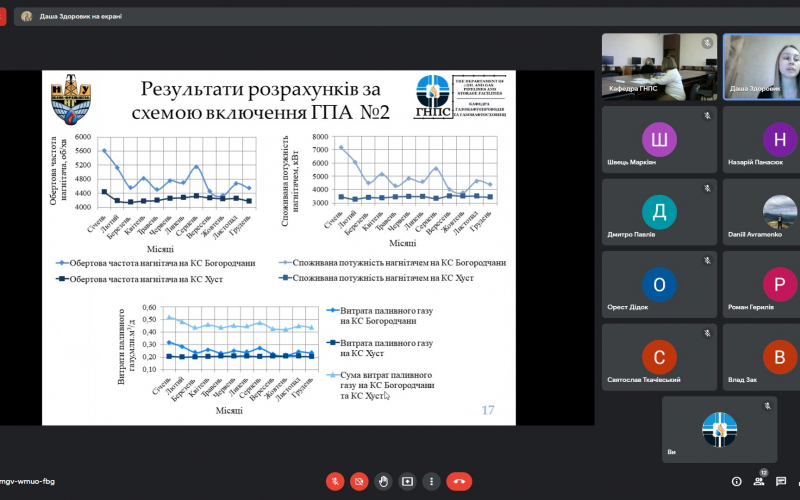Image resolution: width=800 pixels, height=500 pixels.
Task: Click legend 'Витрата паливного газу на КС Хуст'
Action: tap(380, 348)
